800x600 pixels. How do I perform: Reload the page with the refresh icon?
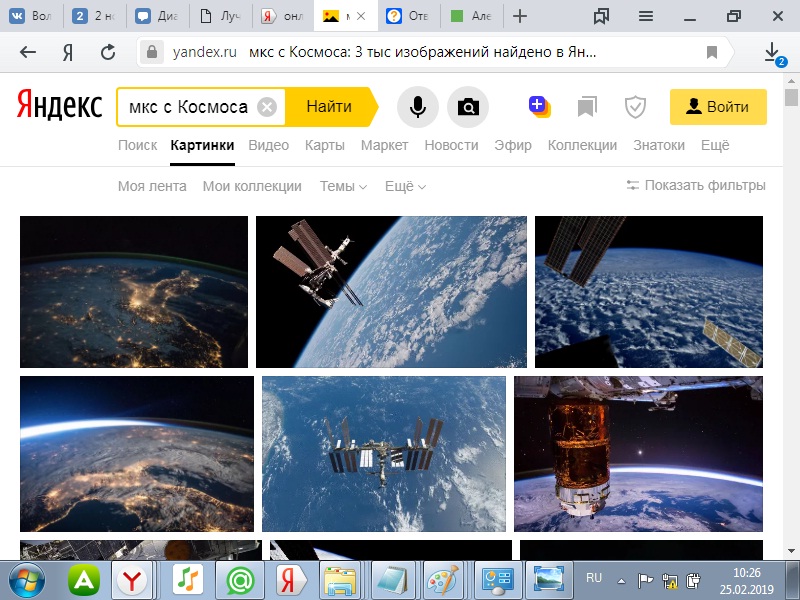108,52
